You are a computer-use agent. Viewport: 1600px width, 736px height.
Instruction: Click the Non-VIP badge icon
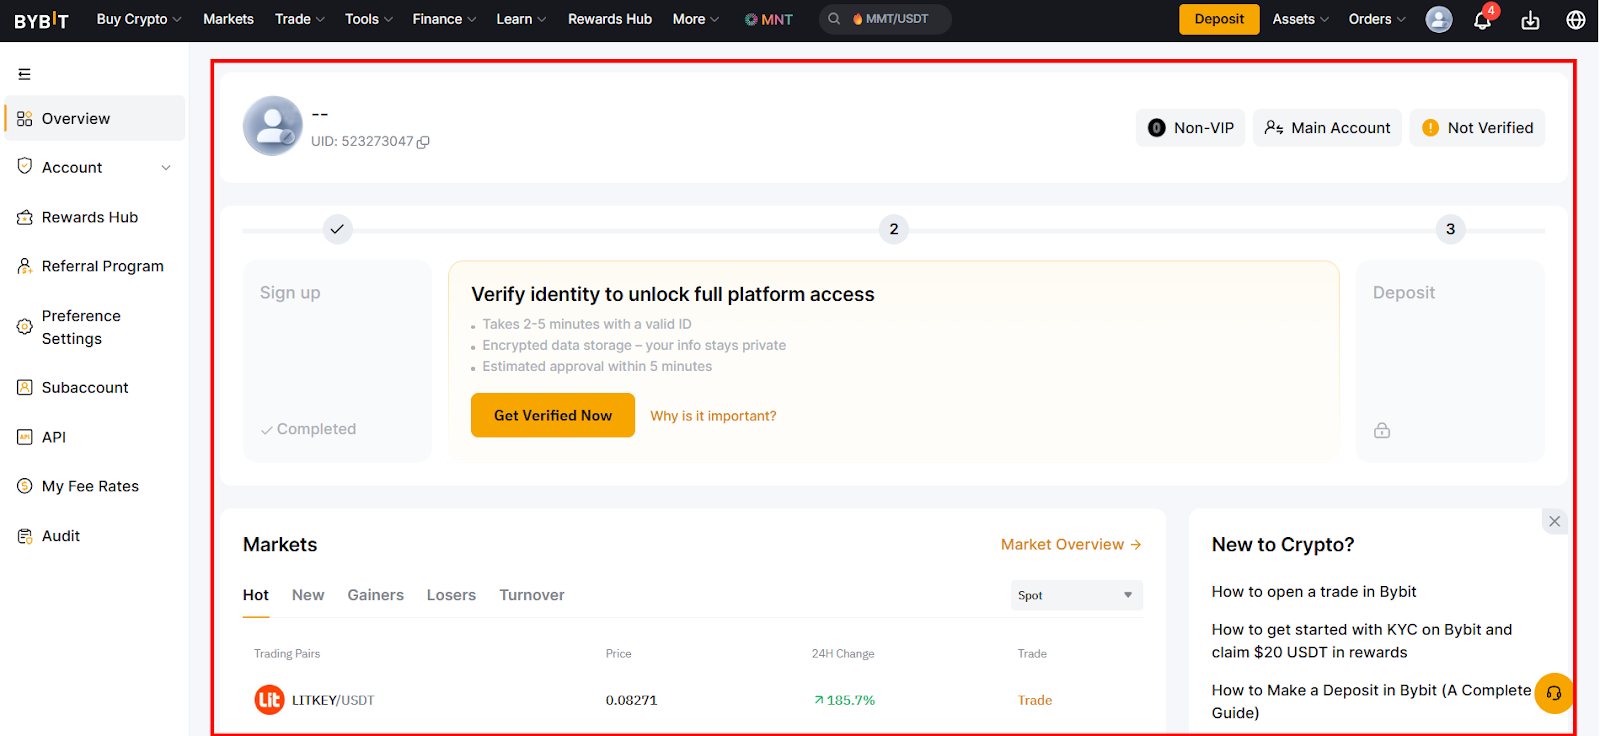pyautogui.click(x=1157, y=128)
